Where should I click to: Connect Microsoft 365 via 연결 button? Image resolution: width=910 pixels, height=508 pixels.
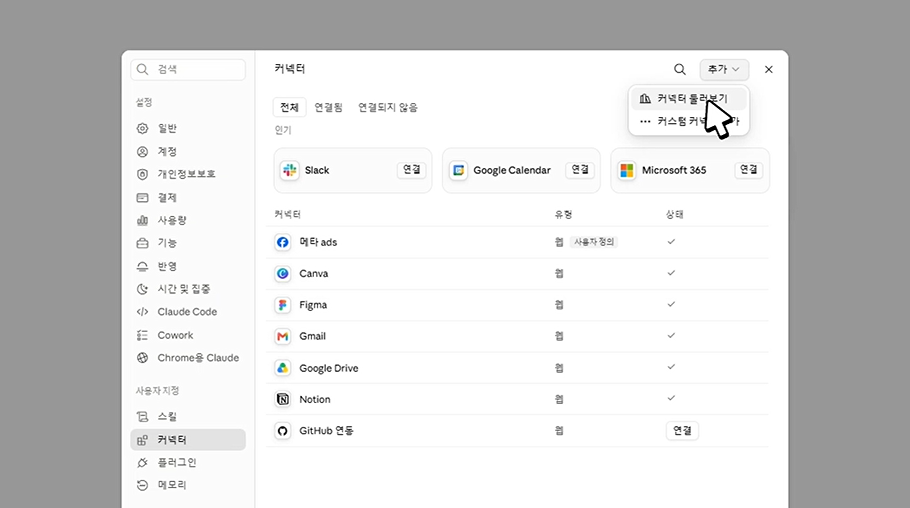pyautogui.click(x=749, y=170)
